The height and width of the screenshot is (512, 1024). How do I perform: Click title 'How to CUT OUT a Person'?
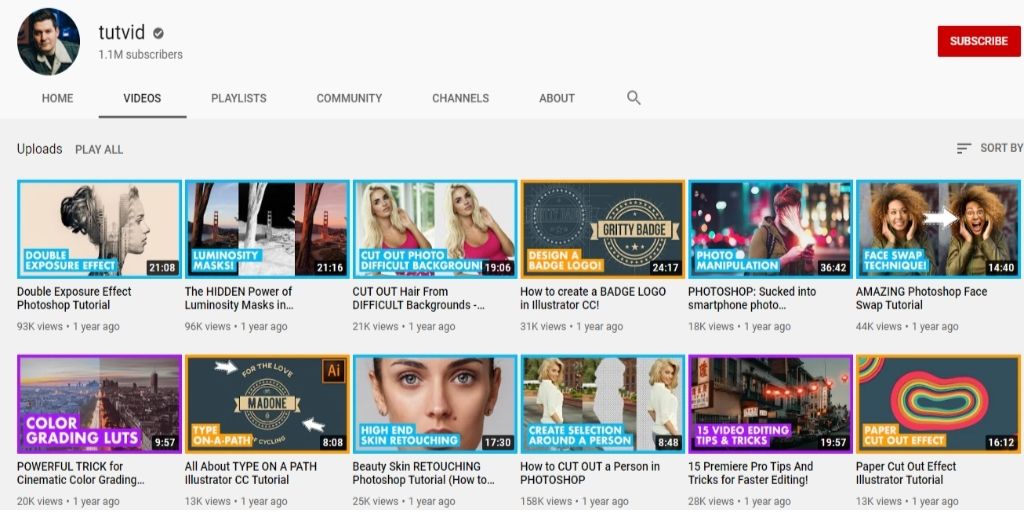[x=590, y=473]
